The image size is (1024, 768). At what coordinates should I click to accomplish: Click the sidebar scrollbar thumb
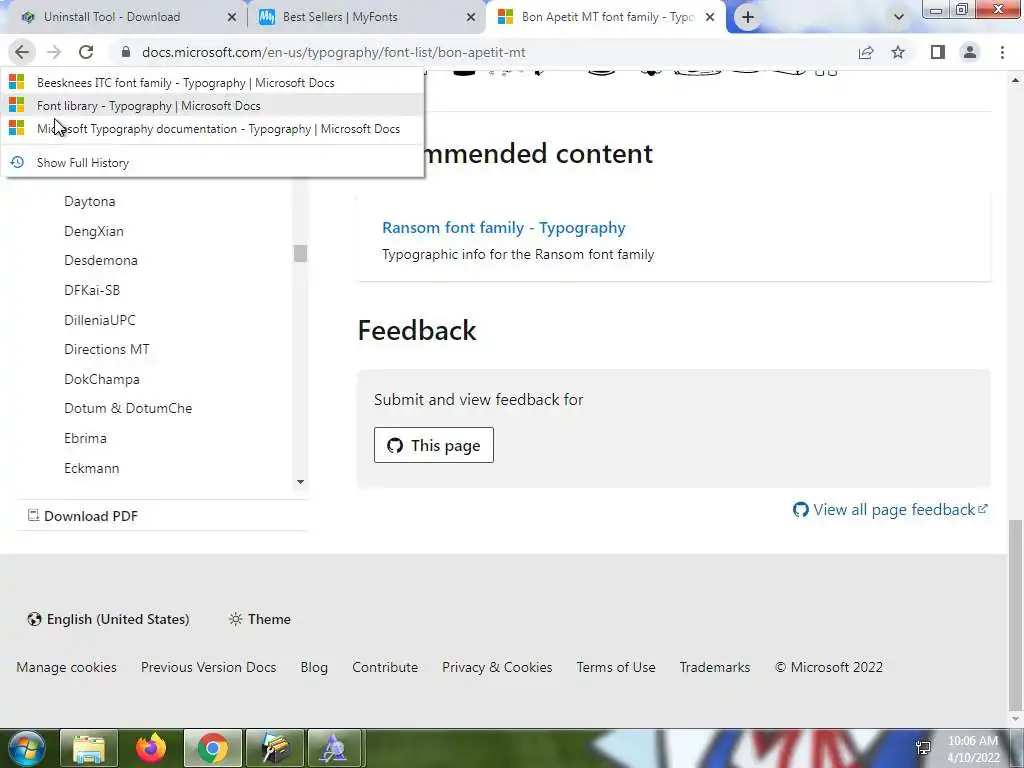(300, 253)
